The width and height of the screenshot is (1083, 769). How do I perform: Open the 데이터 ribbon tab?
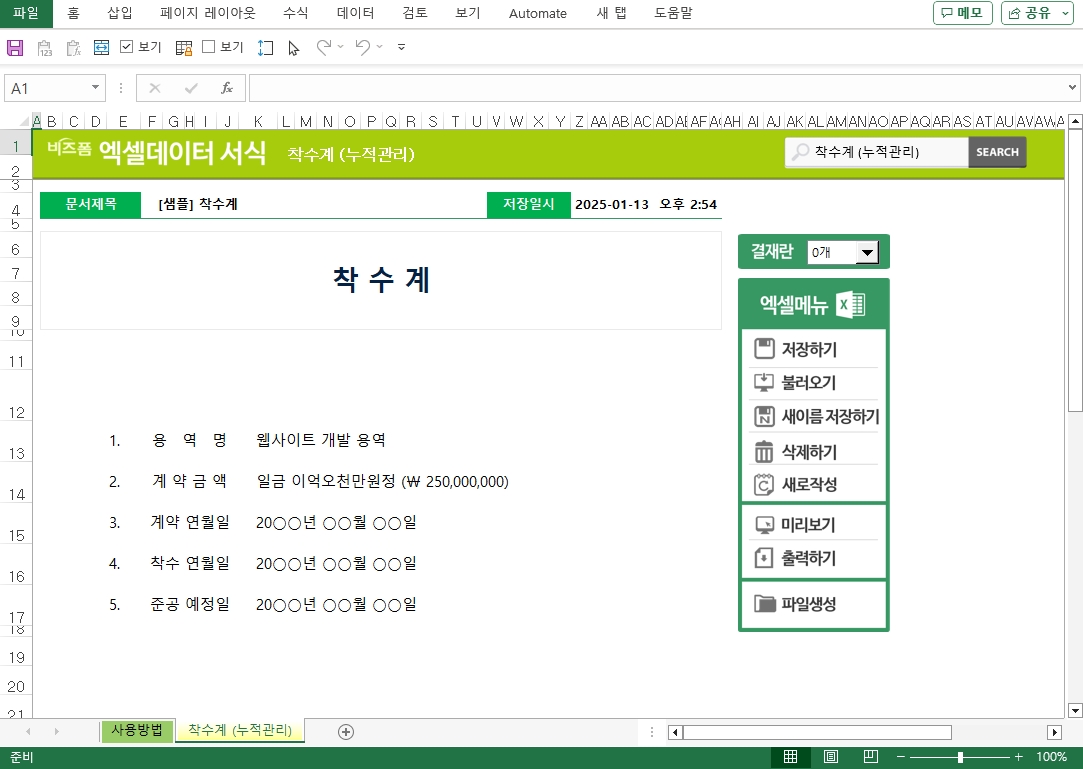[x=356, y=13]
